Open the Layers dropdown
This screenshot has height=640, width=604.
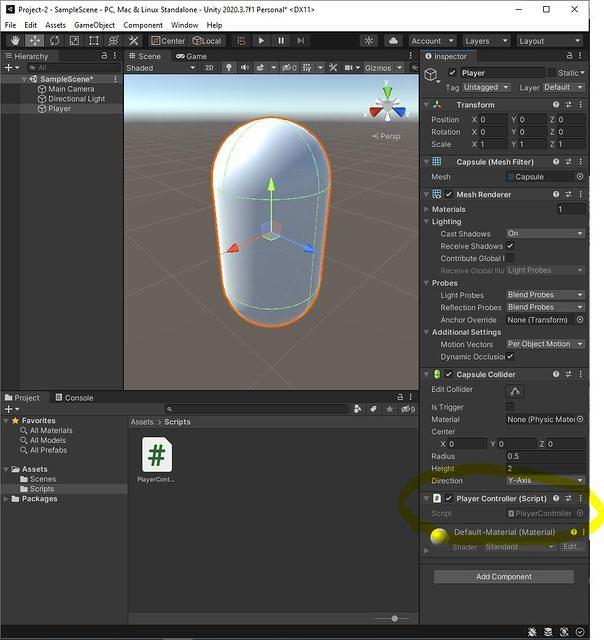click(x=486, y=41)
